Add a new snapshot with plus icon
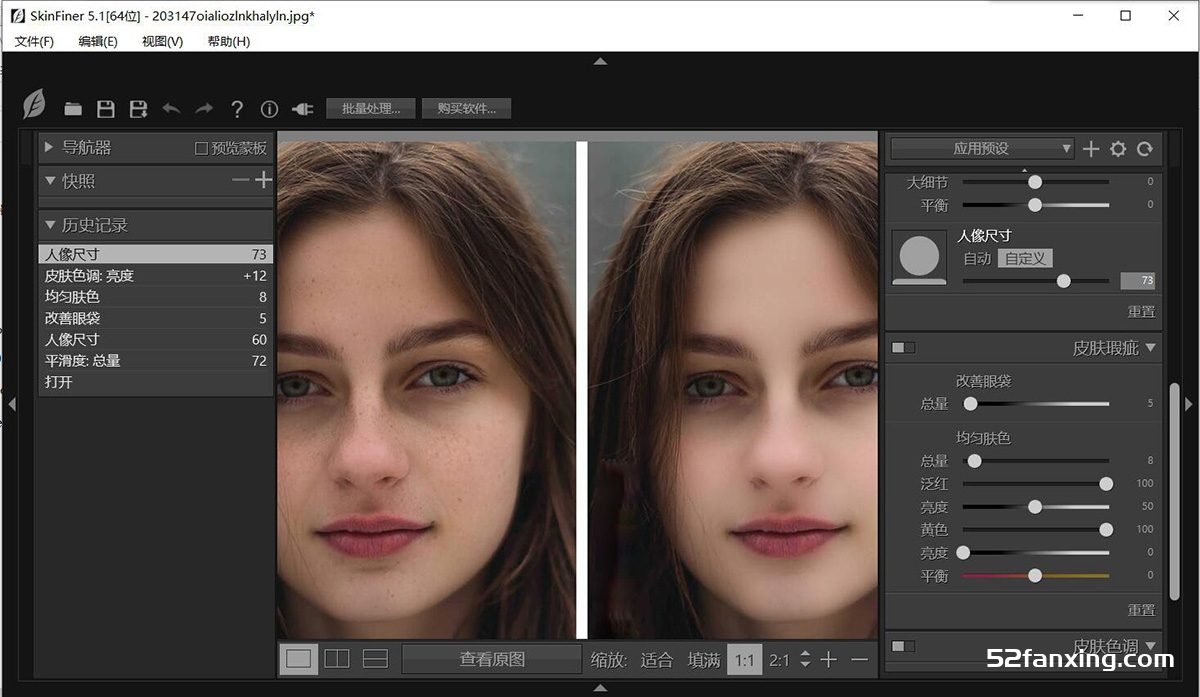1200x697 pixels. coord(263,180)
